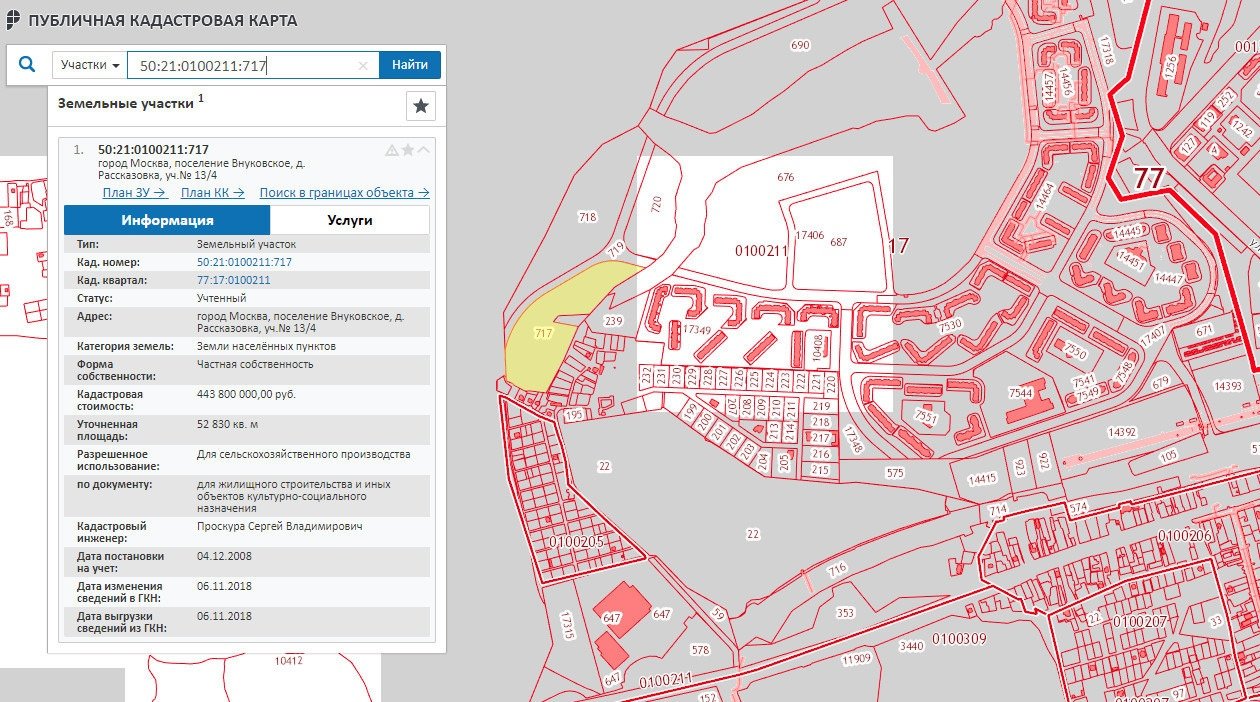The height and width of the screenshot is (702, 1260).
Task: Click the magnifying glass search icon
Action: [27, 65]
